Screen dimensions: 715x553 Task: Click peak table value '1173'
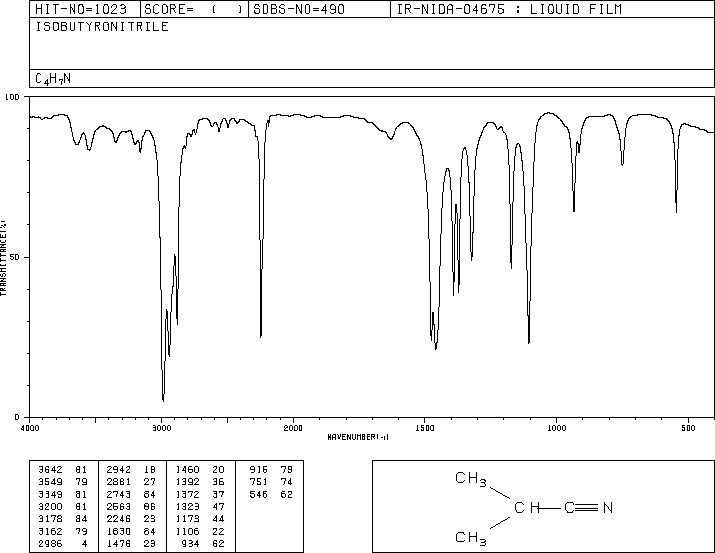[187, 519]
